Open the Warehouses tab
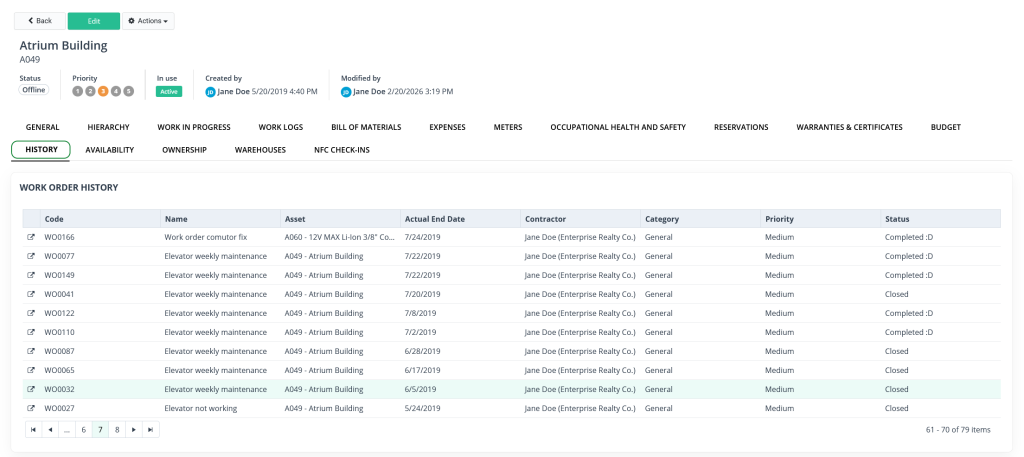1024x457 pixels. click(x=261, y=150)
